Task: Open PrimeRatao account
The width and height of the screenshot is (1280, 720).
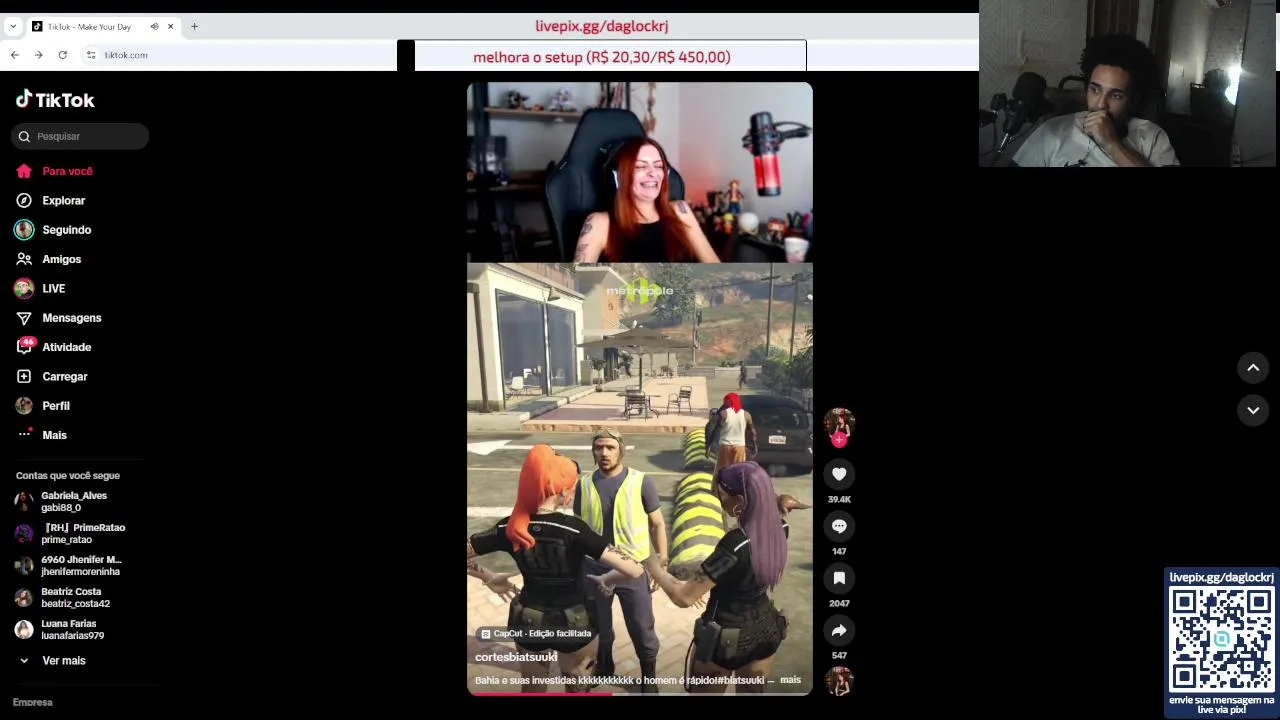Action: [x=70, y=533]
